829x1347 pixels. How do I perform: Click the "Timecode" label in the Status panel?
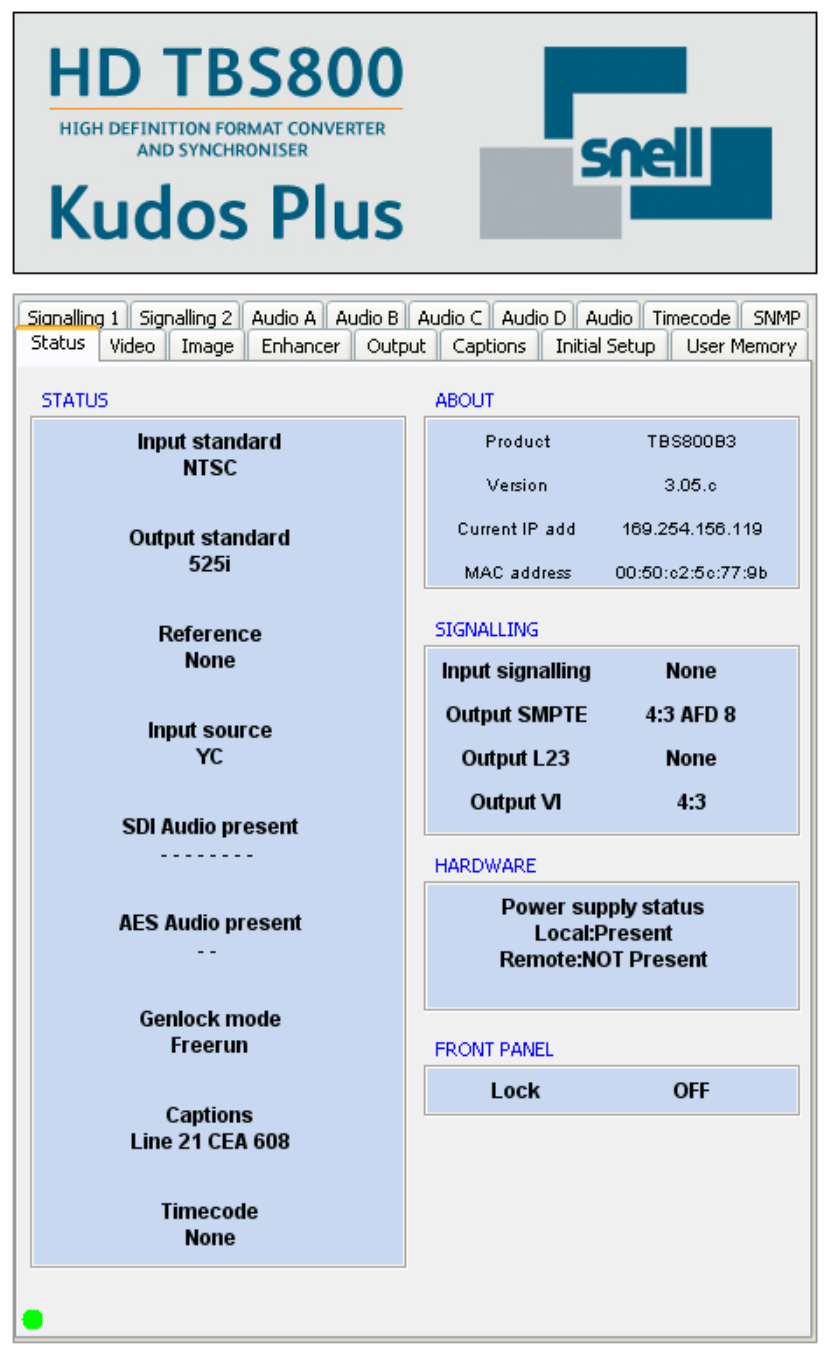coord(210,1211)
